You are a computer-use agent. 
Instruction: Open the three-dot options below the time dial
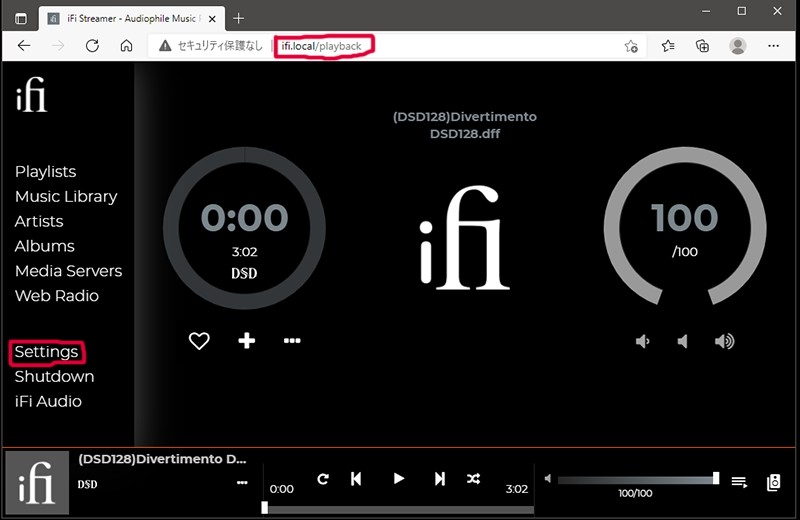point(292,340)
